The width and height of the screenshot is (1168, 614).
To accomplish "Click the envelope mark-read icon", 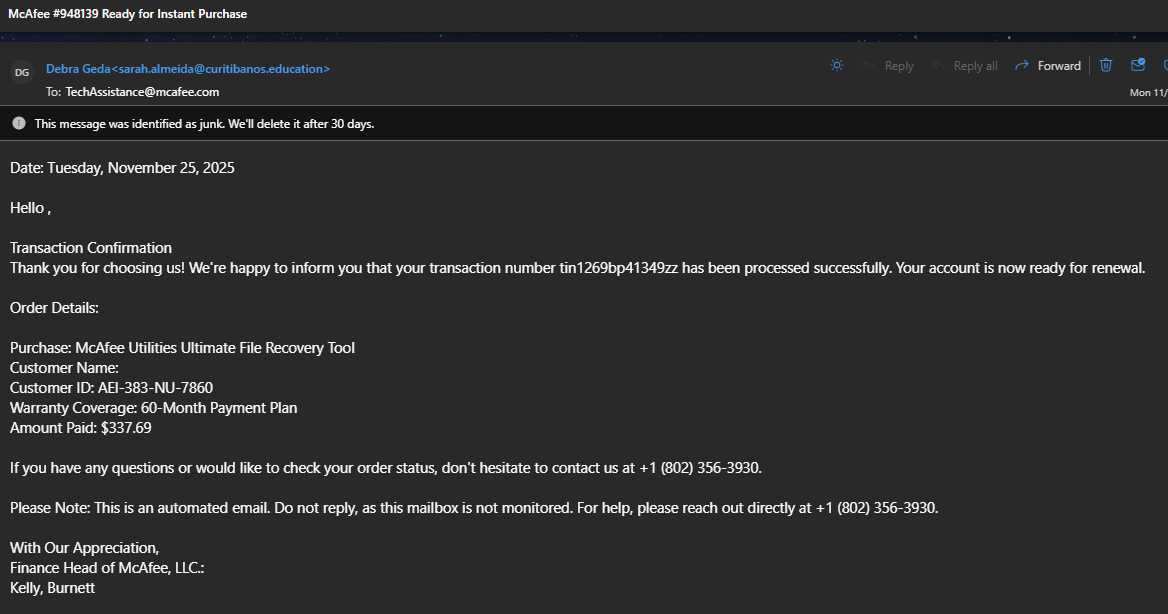I will coord(1137,66).
